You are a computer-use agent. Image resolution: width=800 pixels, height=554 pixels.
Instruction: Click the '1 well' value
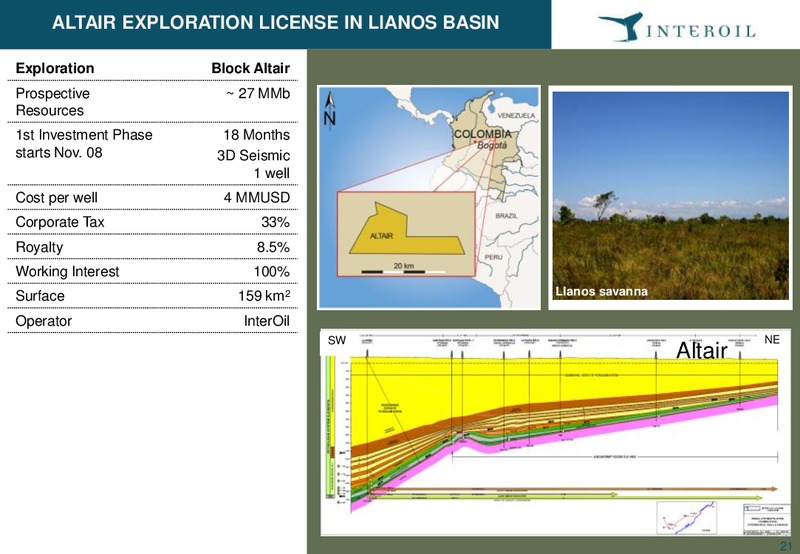pos(272,173)
